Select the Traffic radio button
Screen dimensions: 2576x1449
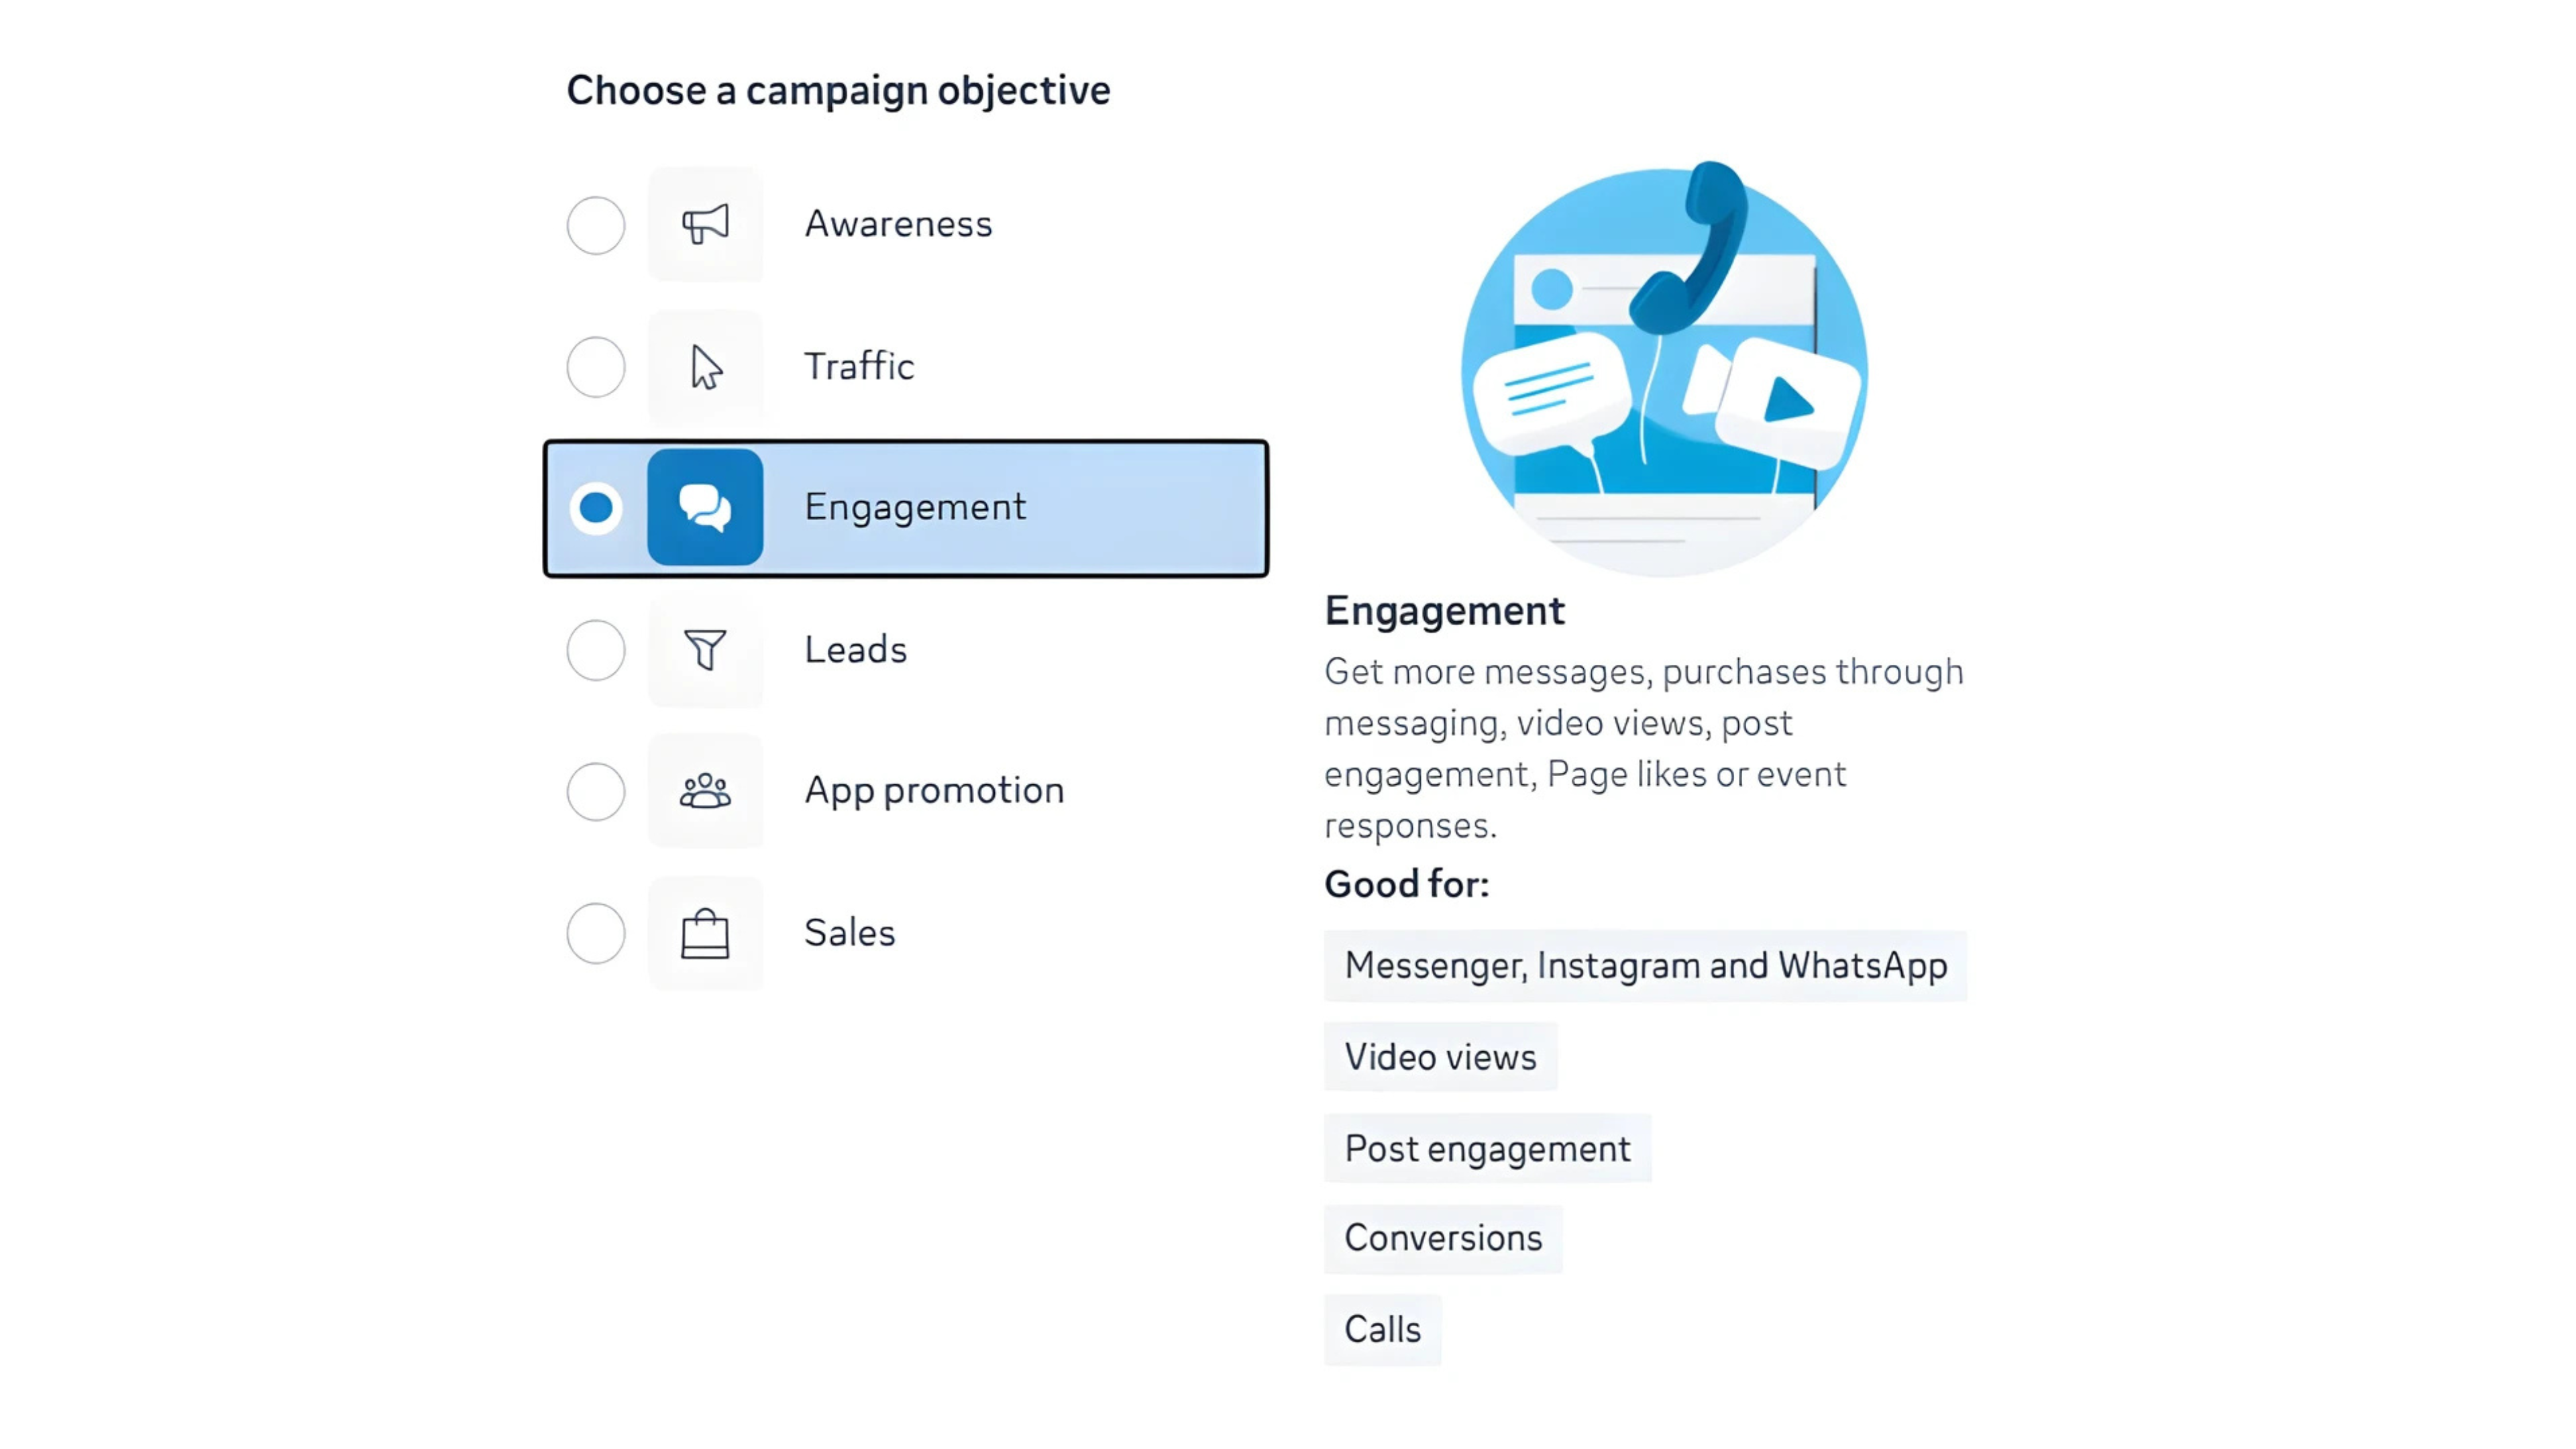point(596,367)
